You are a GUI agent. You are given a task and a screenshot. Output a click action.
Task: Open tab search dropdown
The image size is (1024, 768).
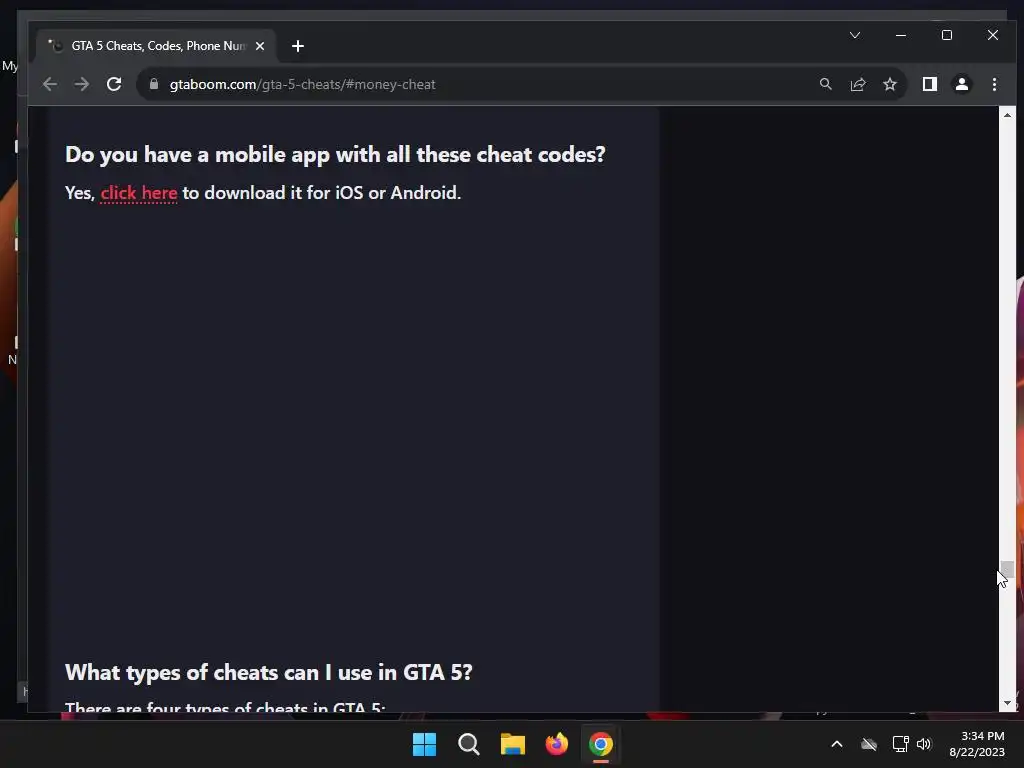point(855,35)
